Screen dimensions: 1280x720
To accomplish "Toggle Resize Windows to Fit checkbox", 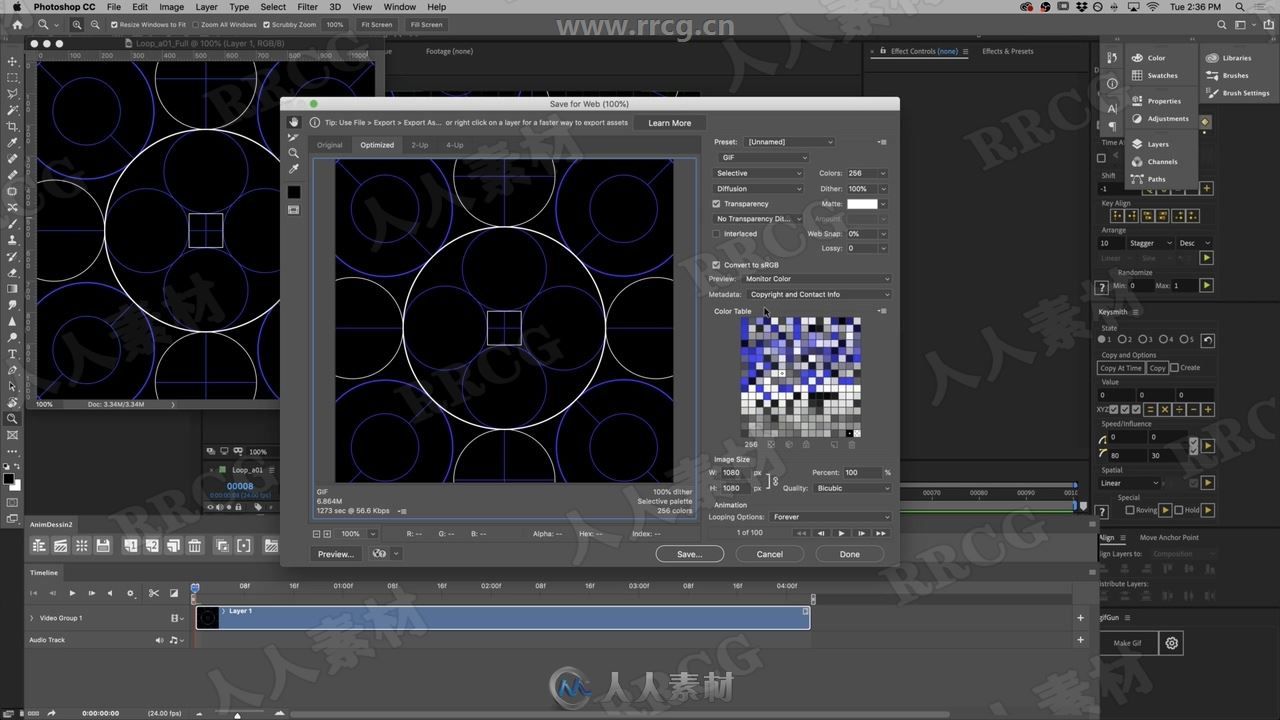I will pos(114,24).
